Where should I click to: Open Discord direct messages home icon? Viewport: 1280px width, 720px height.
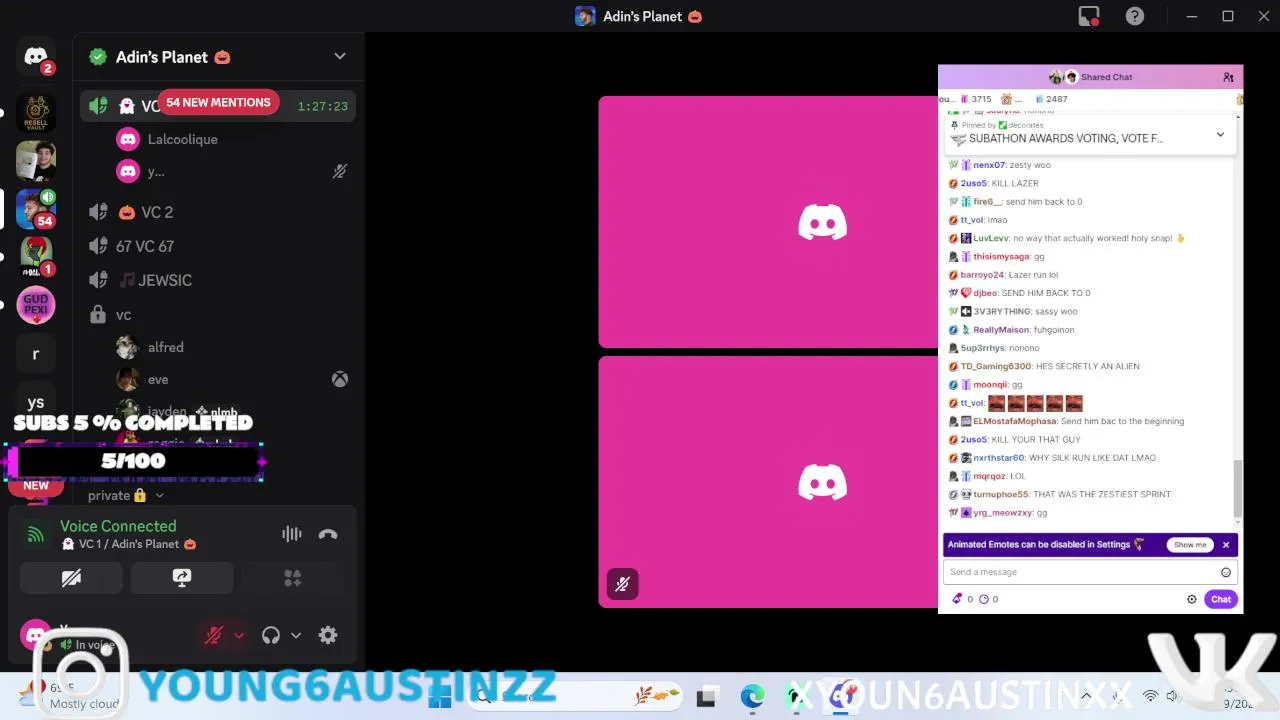[36, 57]
